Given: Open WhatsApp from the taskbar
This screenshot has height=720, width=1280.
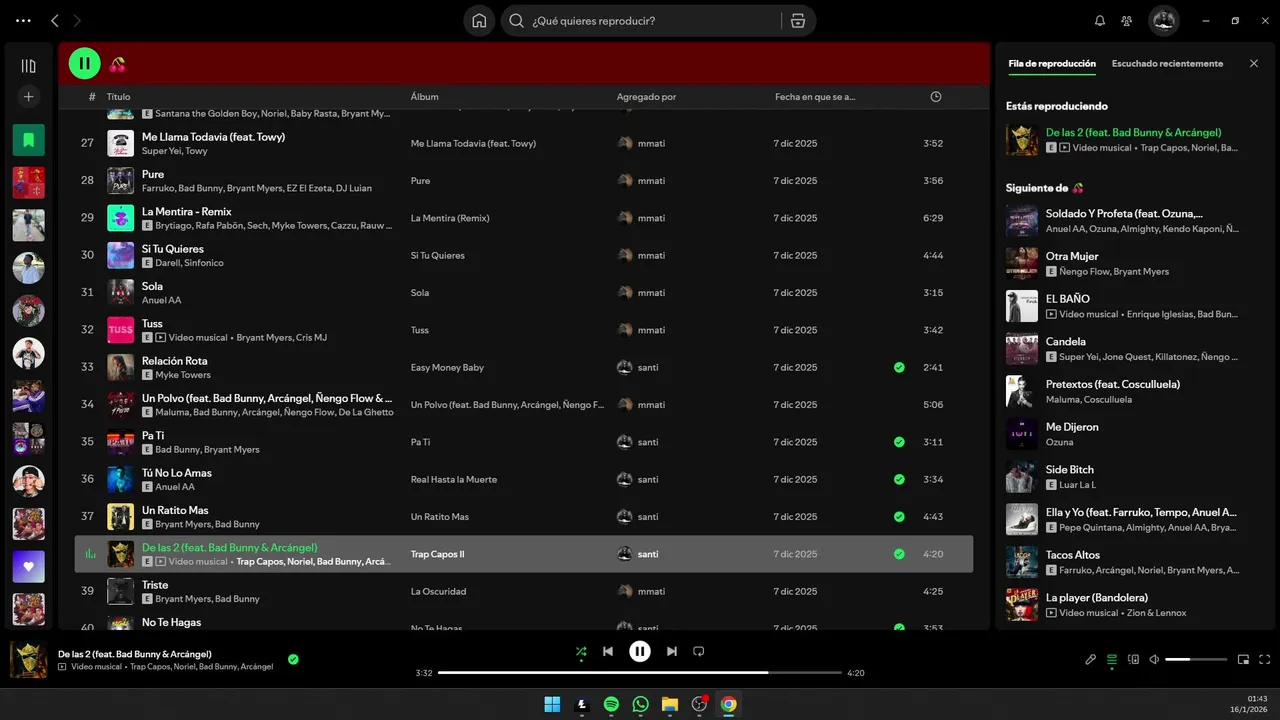Looking at the screenshot, I should pos(641,704).
